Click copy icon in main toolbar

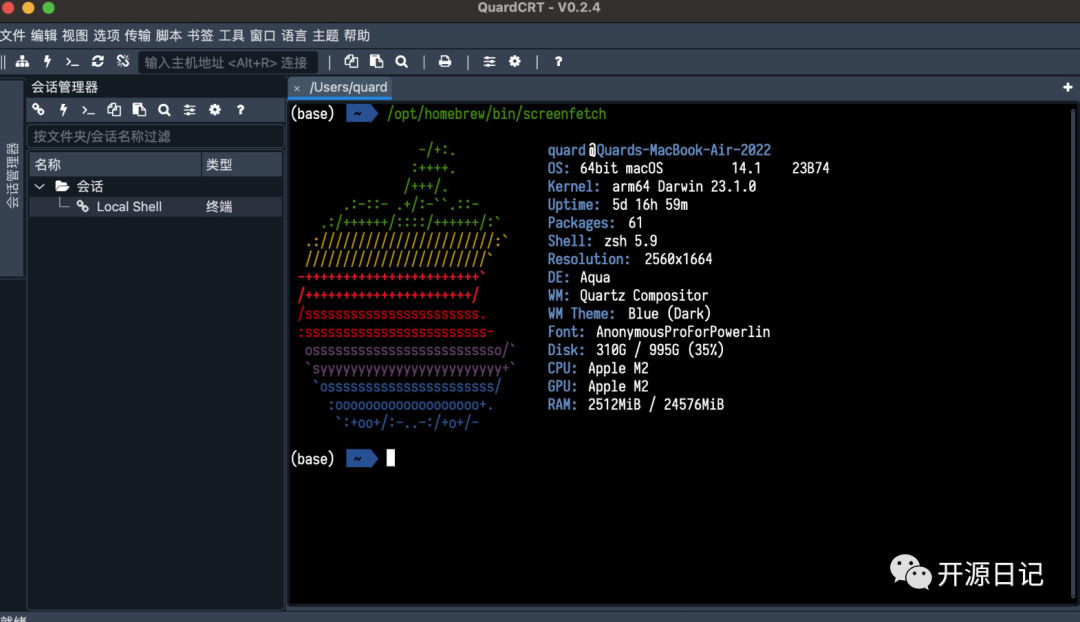coord(351,61)
